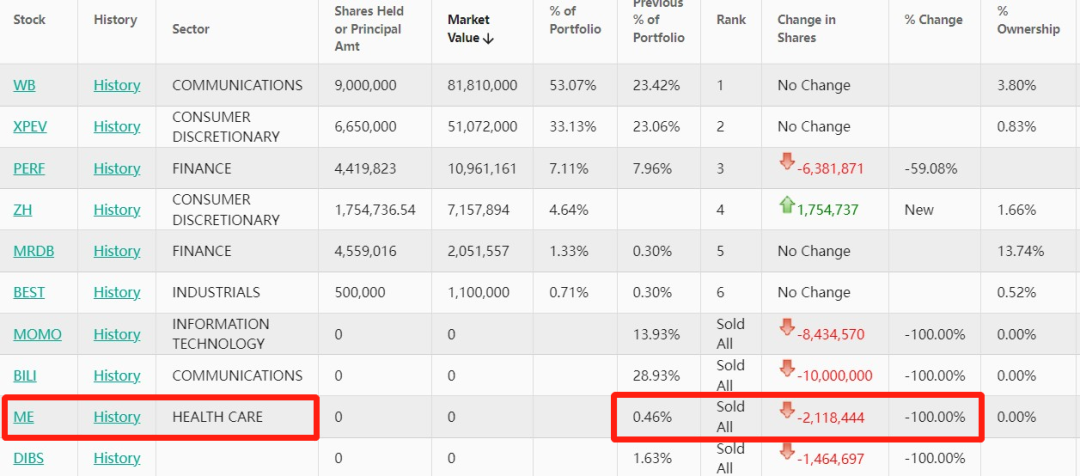
Task: Click the red down arrow in PERF row
Action: [787, 163]
